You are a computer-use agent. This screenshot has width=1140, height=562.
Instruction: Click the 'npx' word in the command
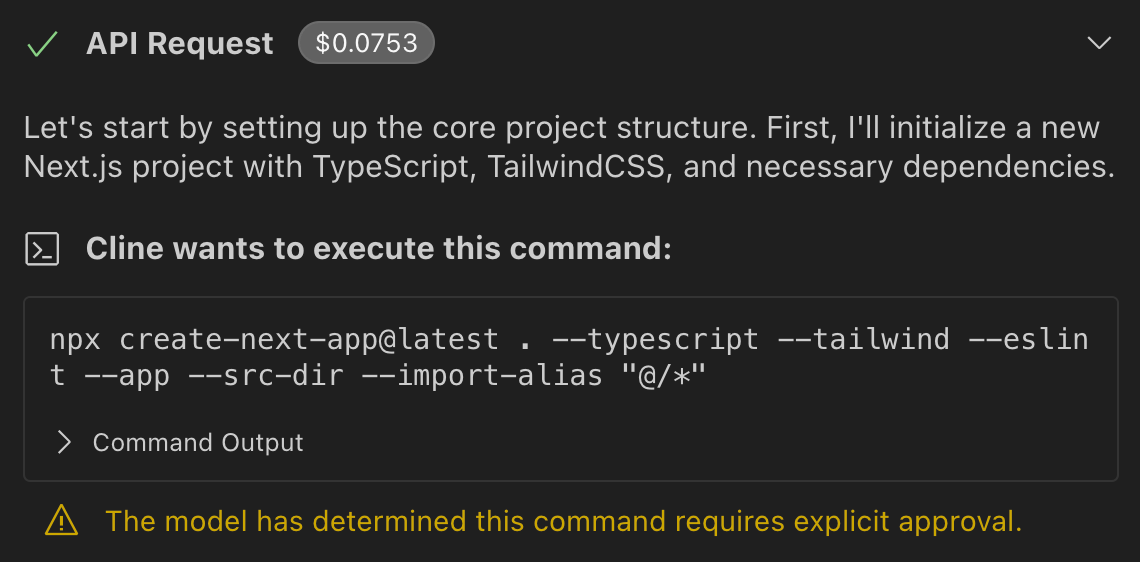(x=76, y=340)
